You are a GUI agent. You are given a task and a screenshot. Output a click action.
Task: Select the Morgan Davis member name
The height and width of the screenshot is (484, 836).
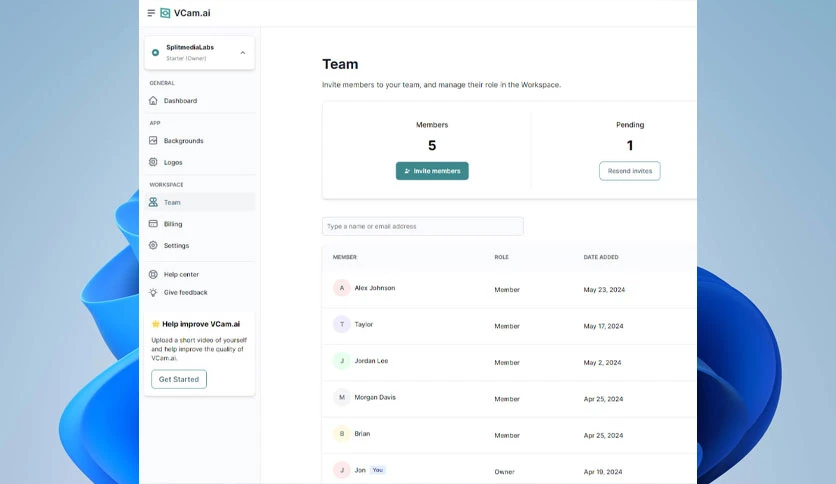click(375, 397)
